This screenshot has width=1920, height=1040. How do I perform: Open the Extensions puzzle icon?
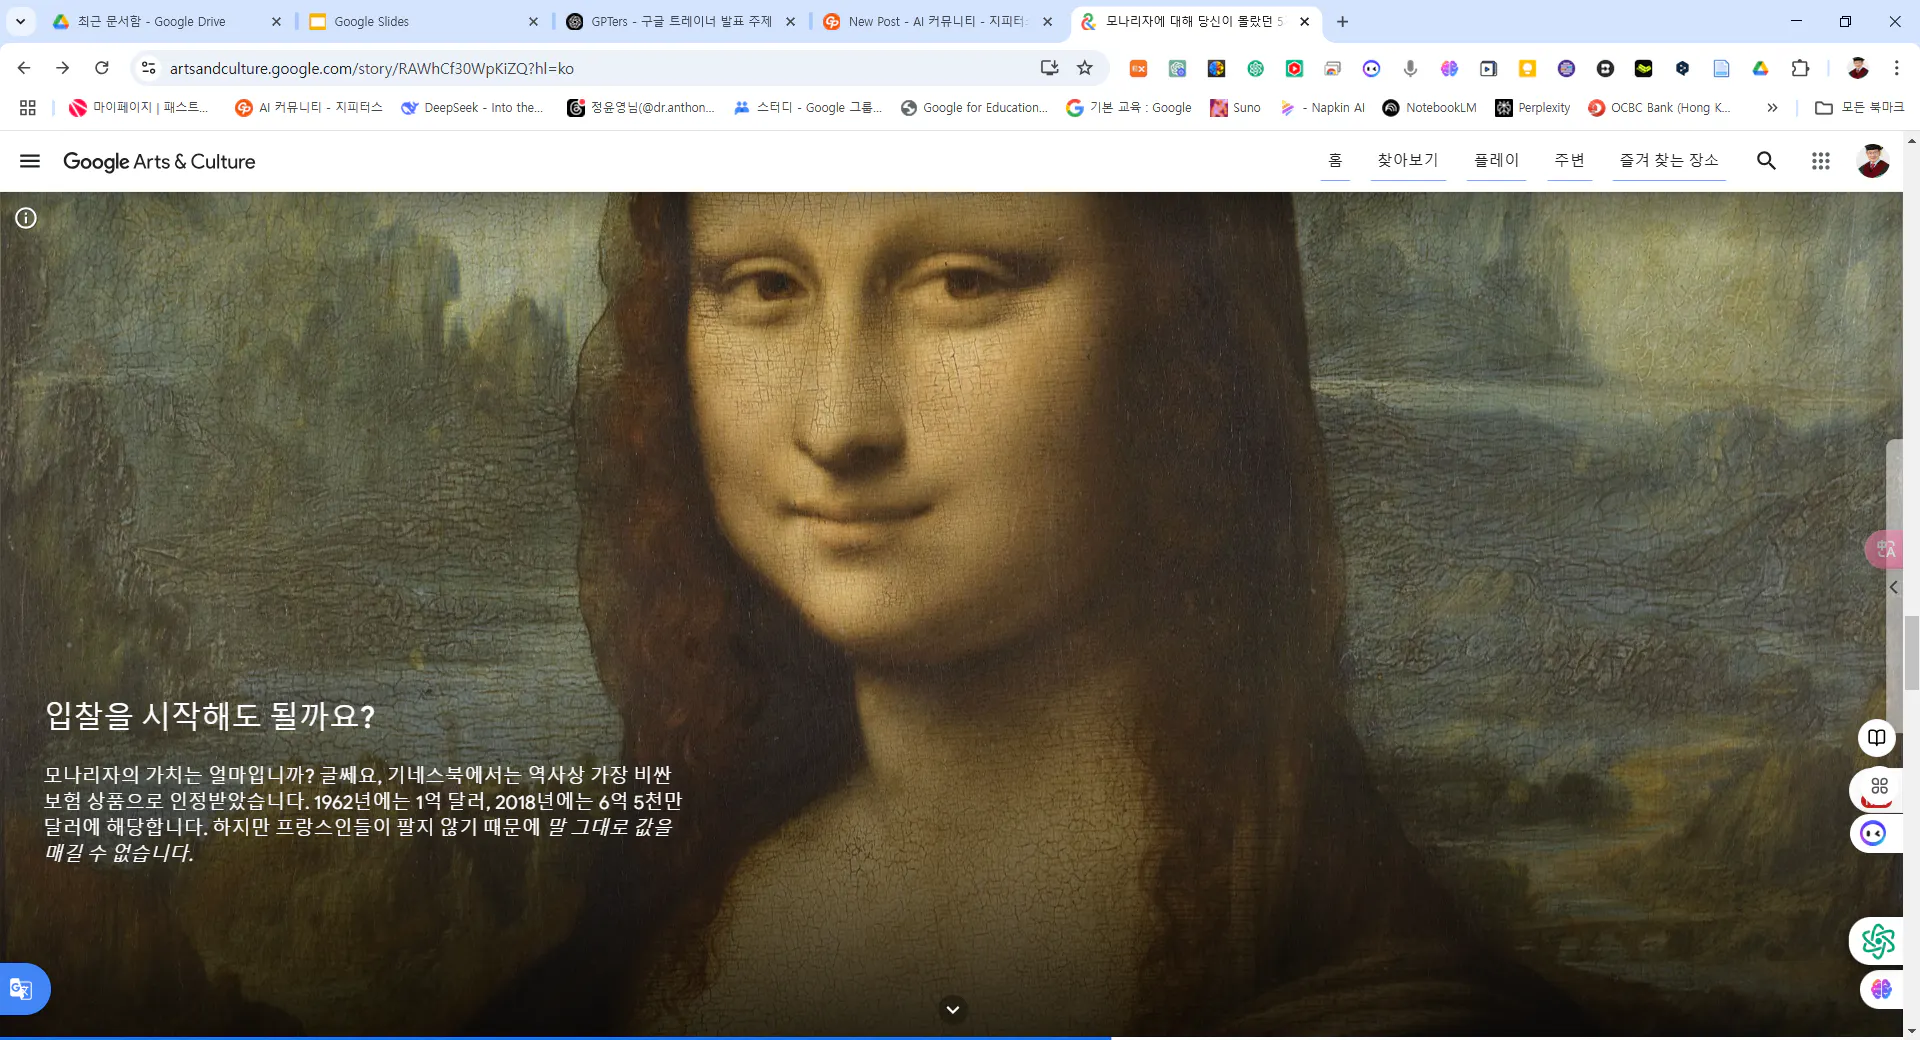(x=1800, y=68)
